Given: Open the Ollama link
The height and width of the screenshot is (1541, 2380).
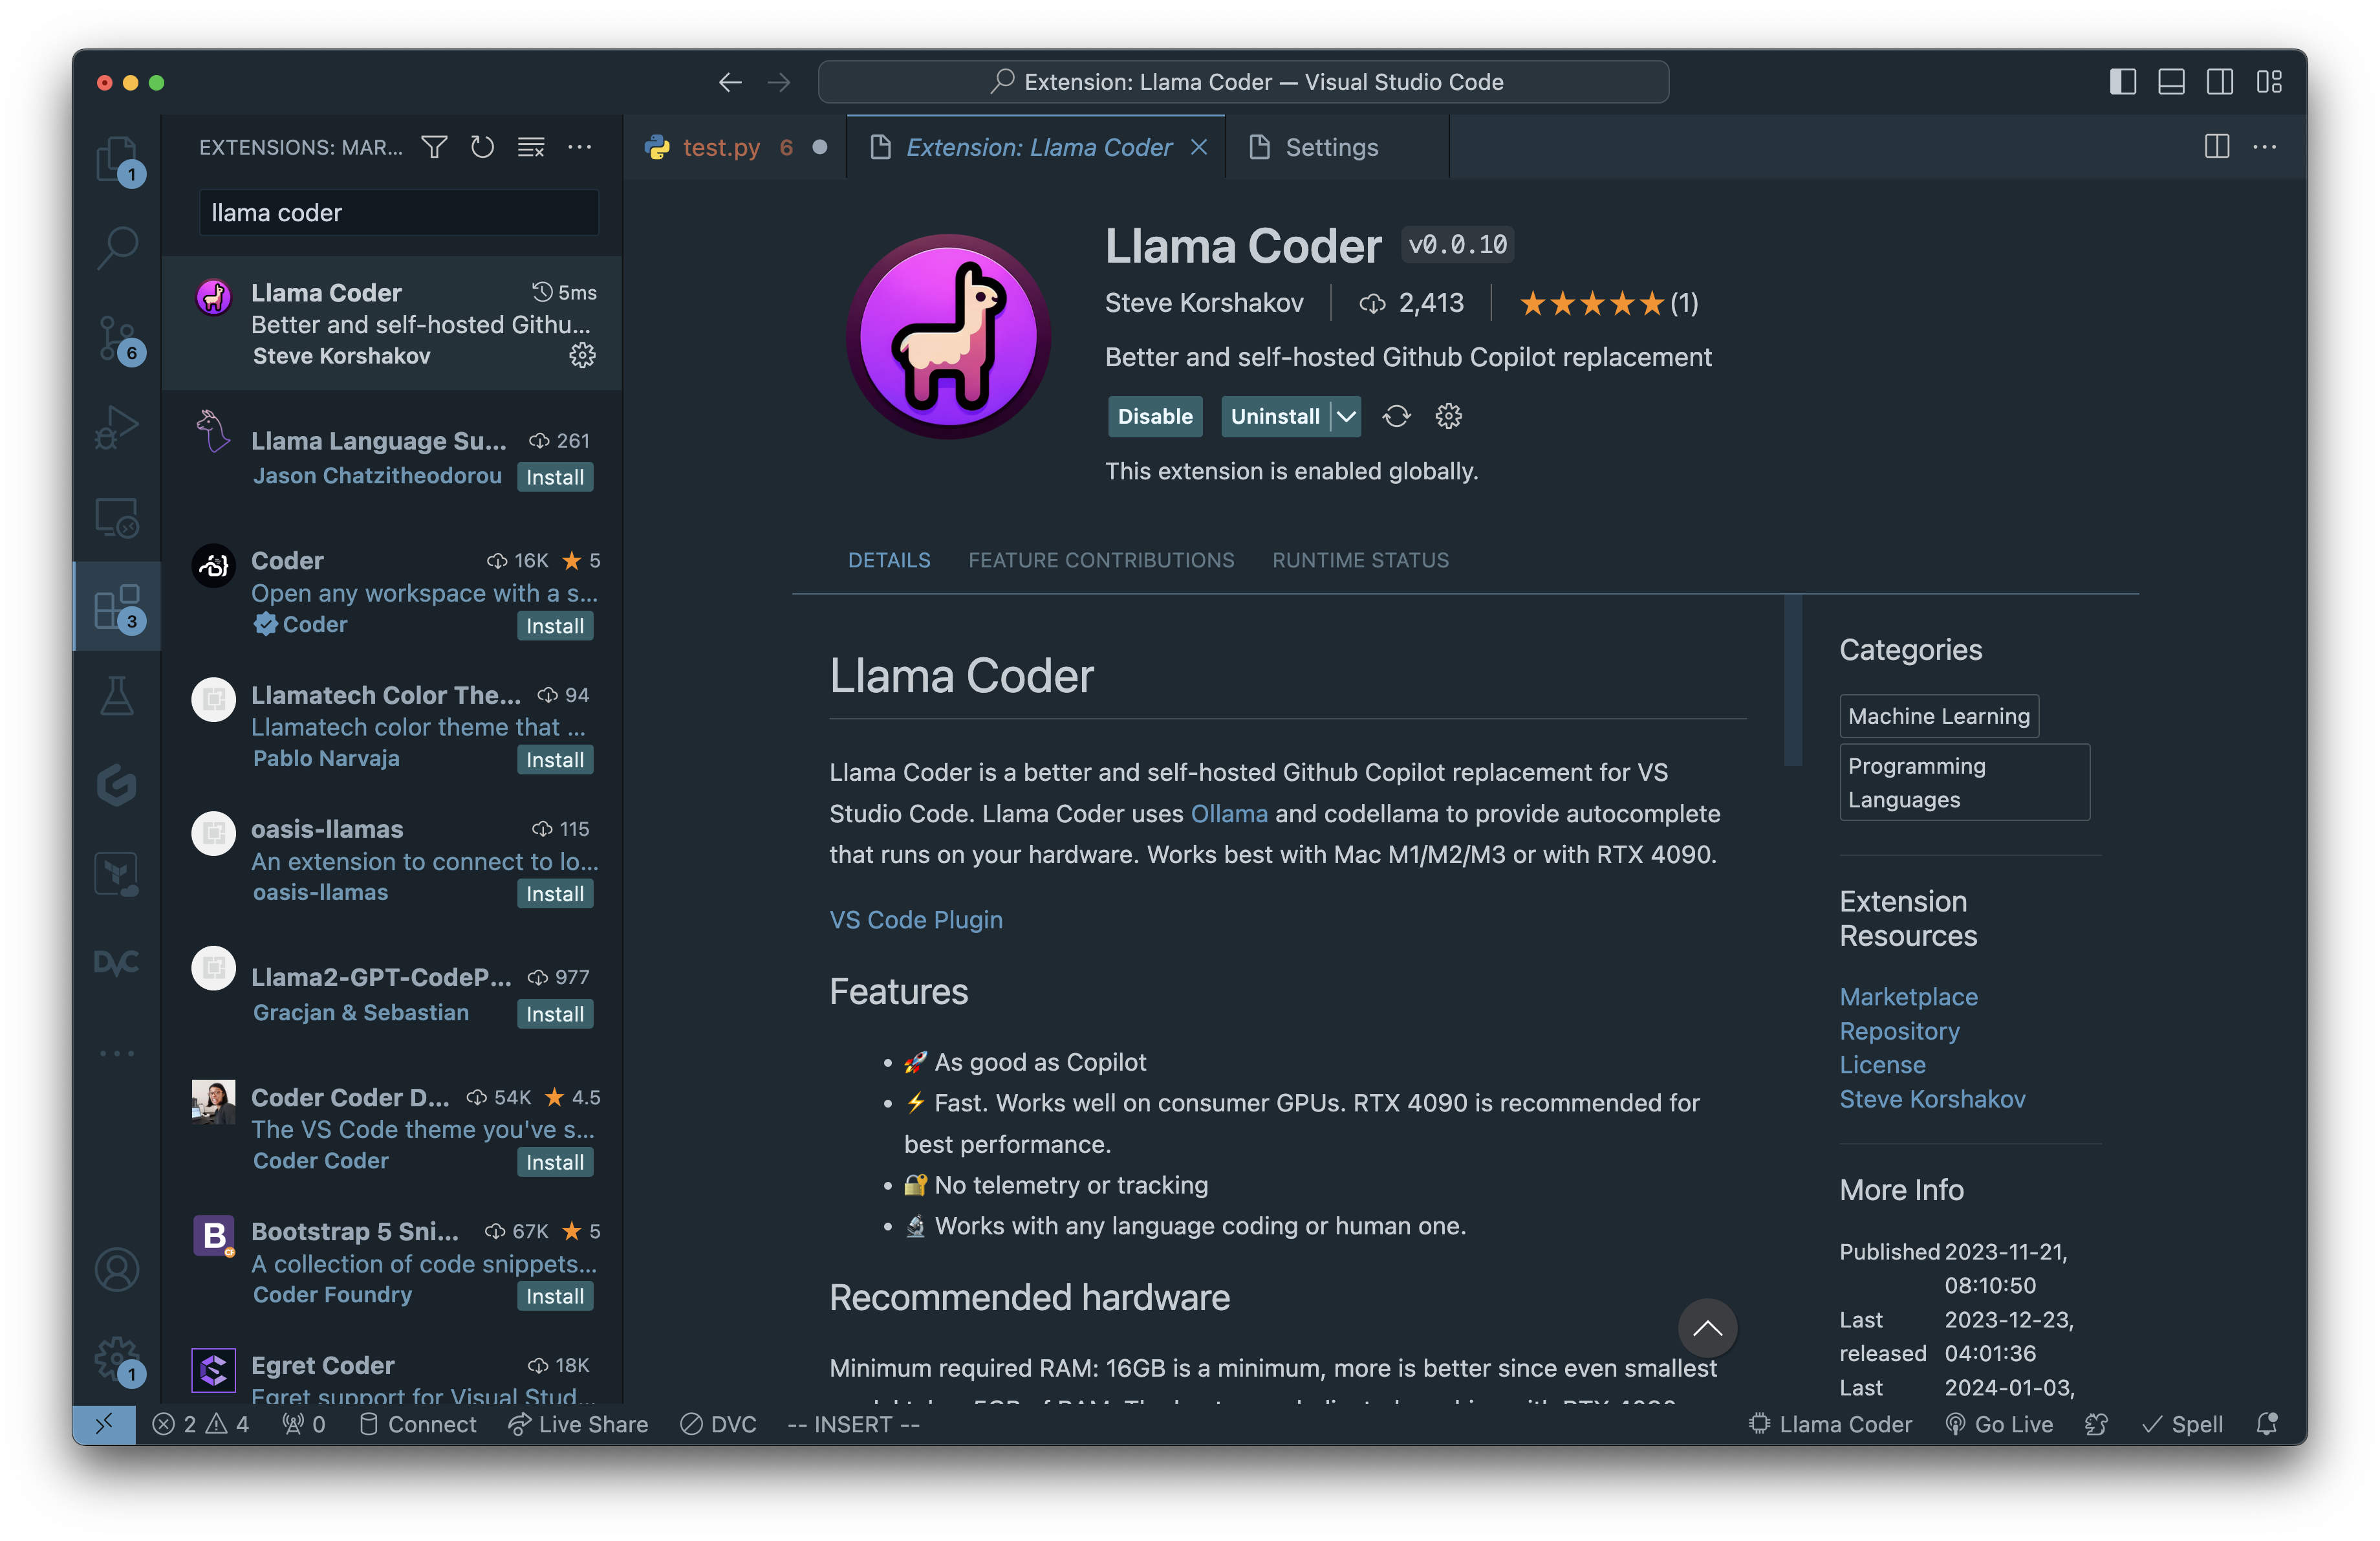Looking at the screenshot, I should coord(1229,813).
